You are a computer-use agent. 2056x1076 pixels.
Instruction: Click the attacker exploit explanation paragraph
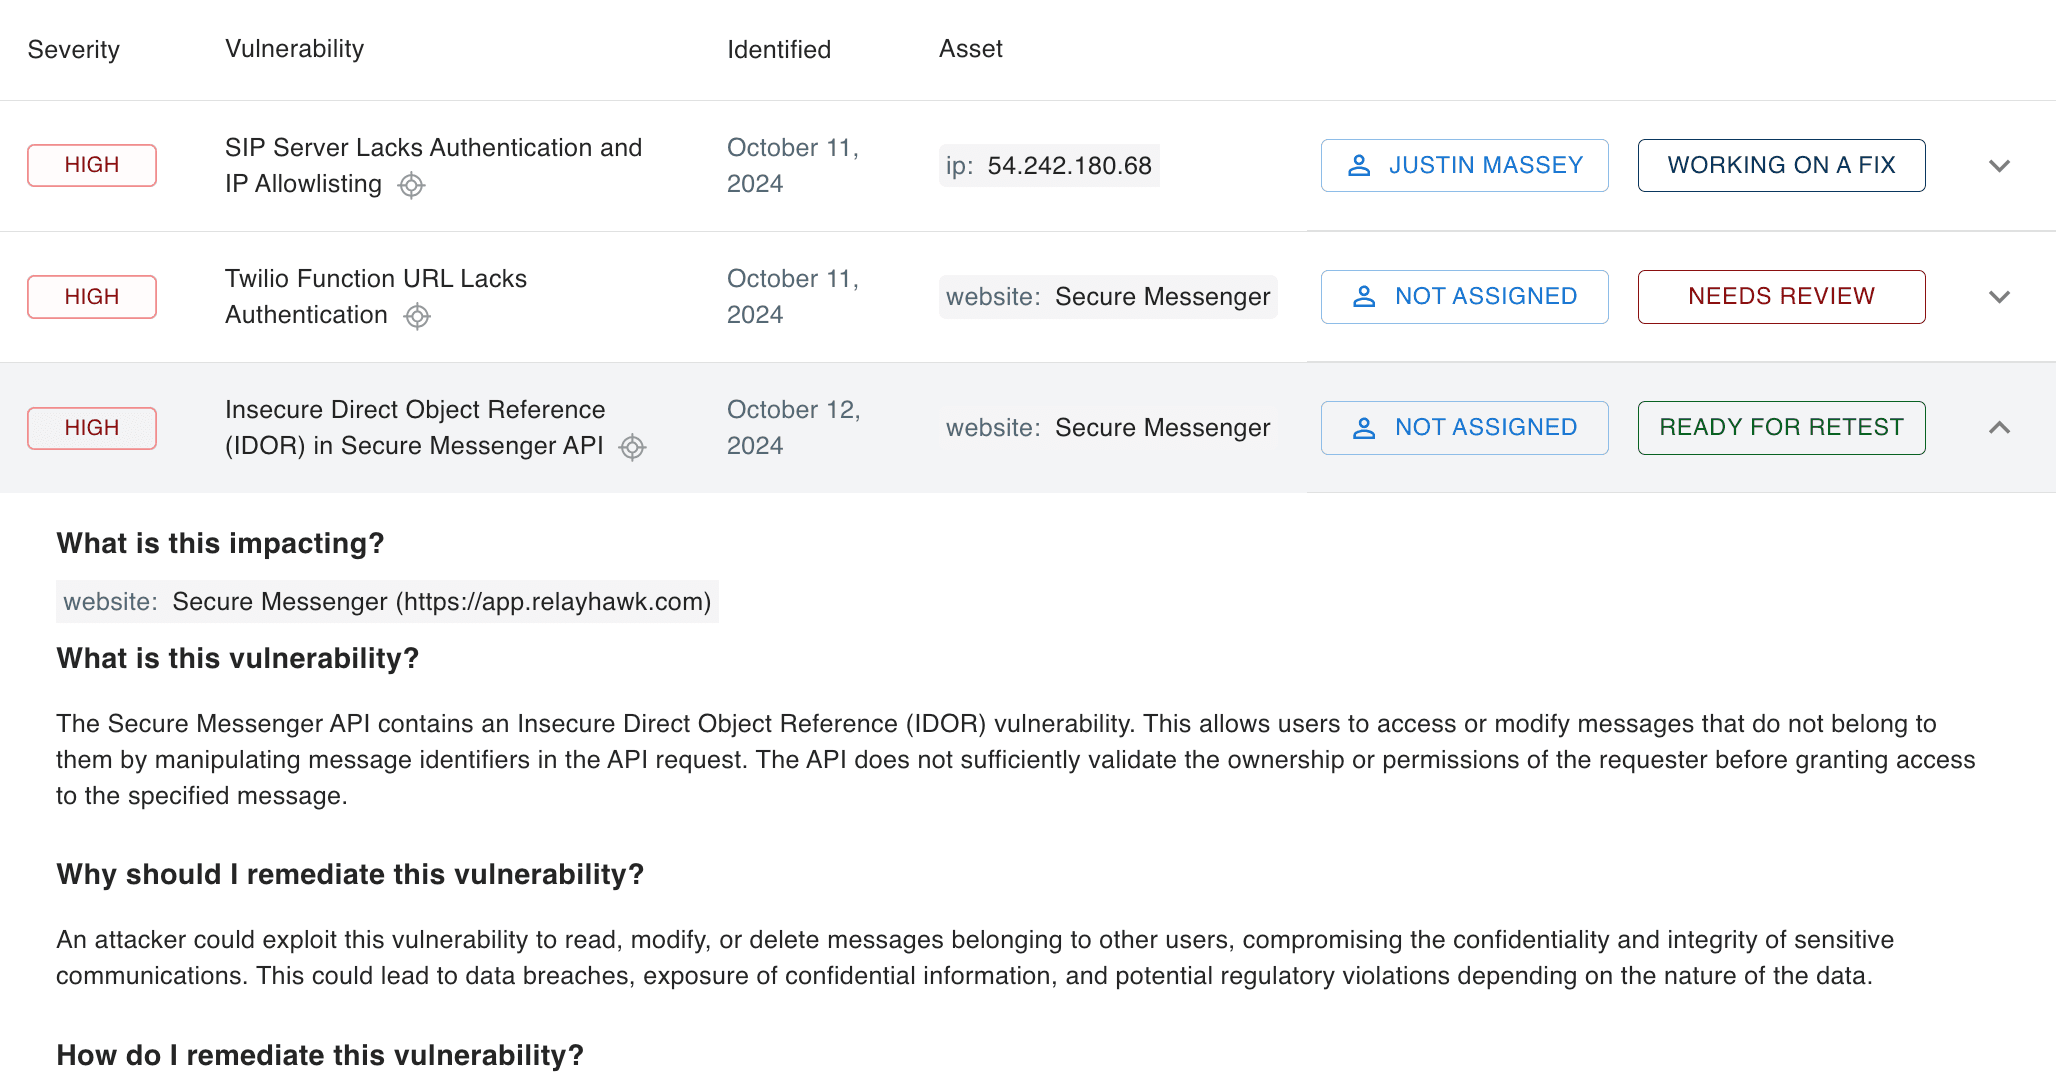click(975, 958)
